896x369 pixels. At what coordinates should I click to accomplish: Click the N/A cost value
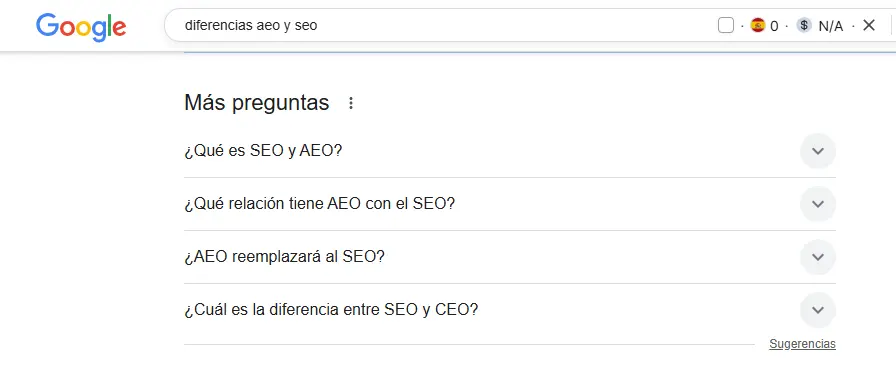(x=831, y=26)
